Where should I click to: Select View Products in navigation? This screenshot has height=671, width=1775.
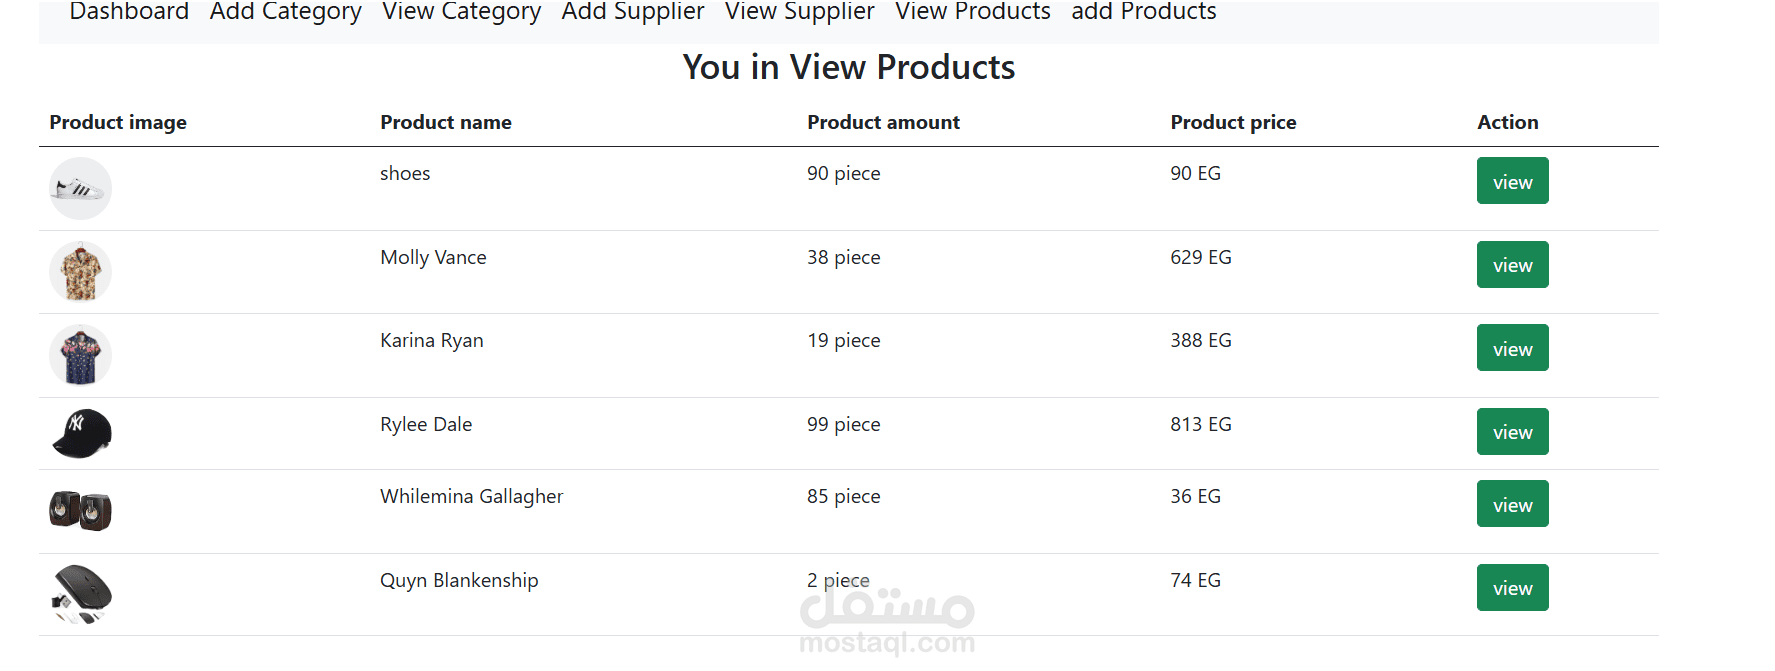tap(972, 12)
